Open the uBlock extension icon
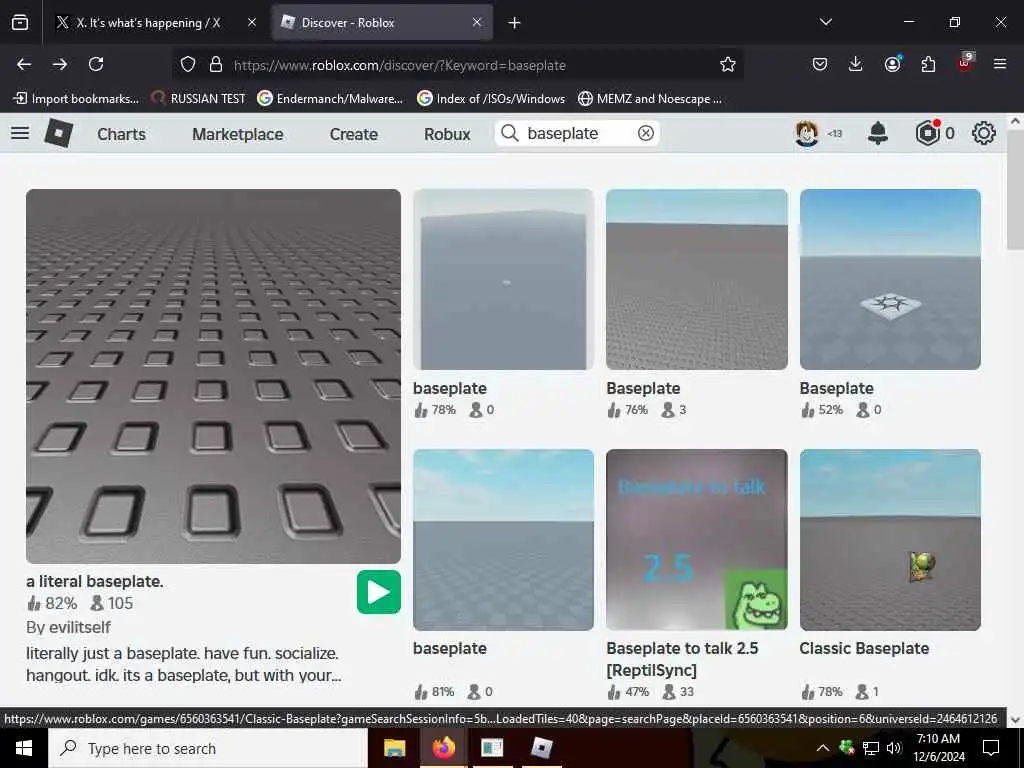1024x768 pixels. [965, 63]
